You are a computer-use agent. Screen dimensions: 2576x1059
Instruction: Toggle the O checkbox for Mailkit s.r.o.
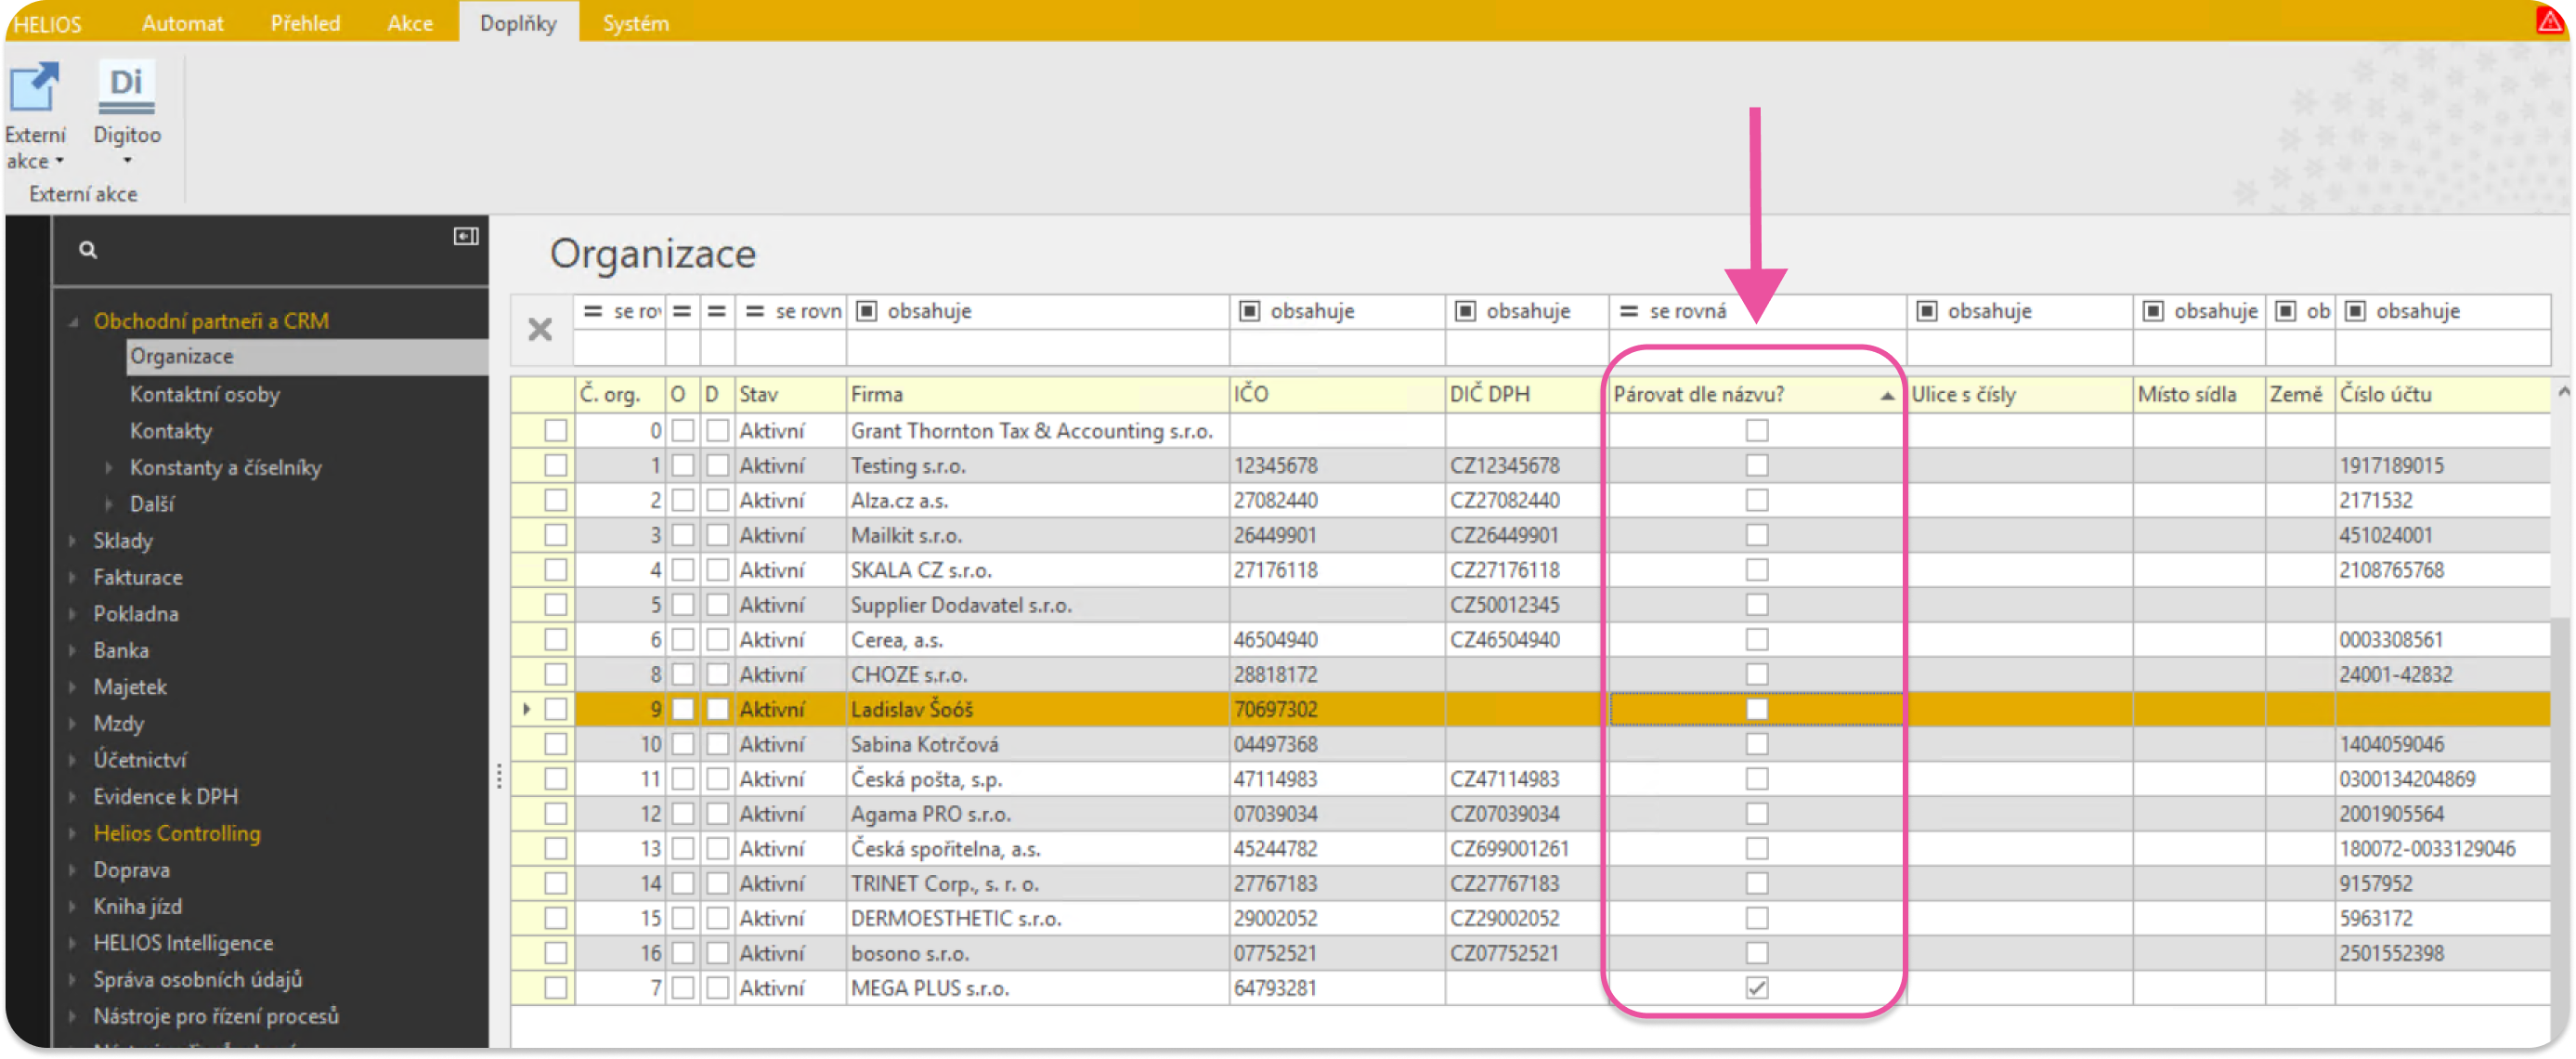683,535
